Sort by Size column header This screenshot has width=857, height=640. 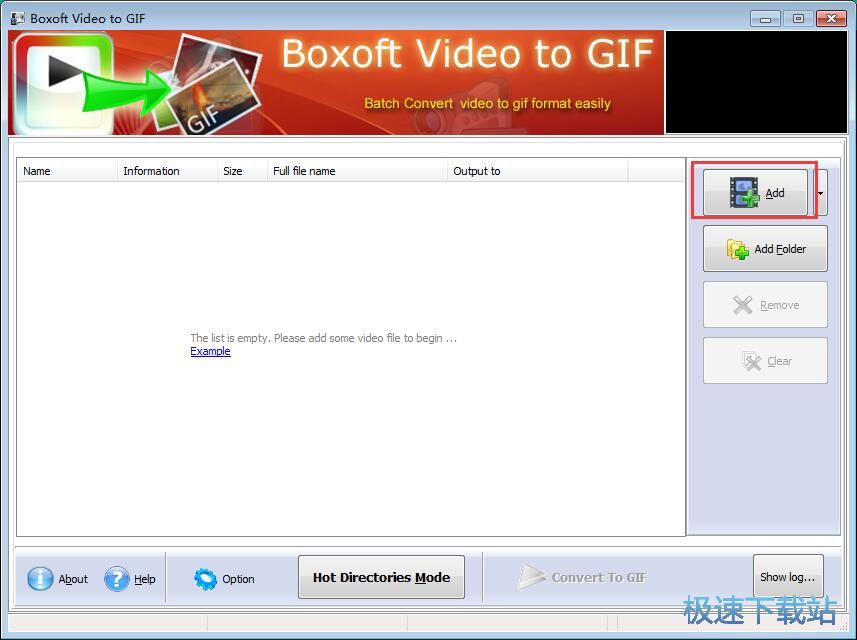coord(242,171)
